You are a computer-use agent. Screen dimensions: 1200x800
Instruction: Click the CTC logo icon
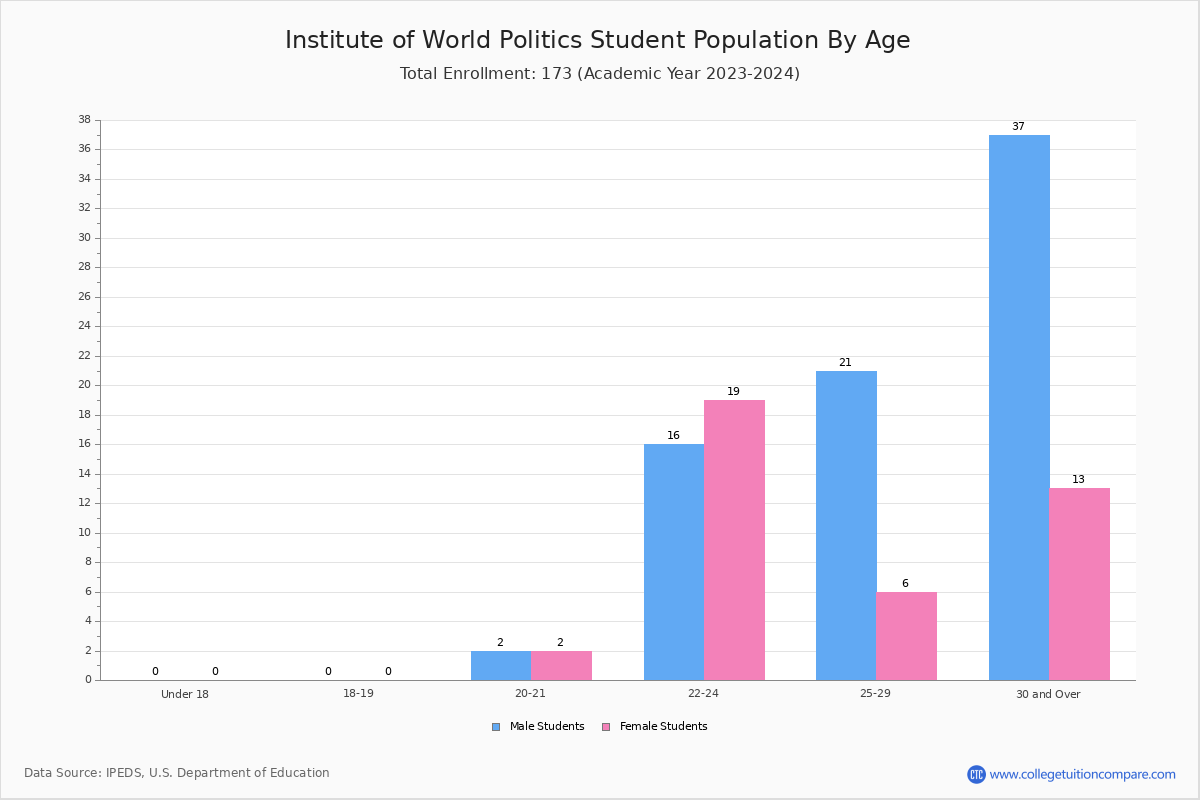pyautogui.click(x=976, y=774)
